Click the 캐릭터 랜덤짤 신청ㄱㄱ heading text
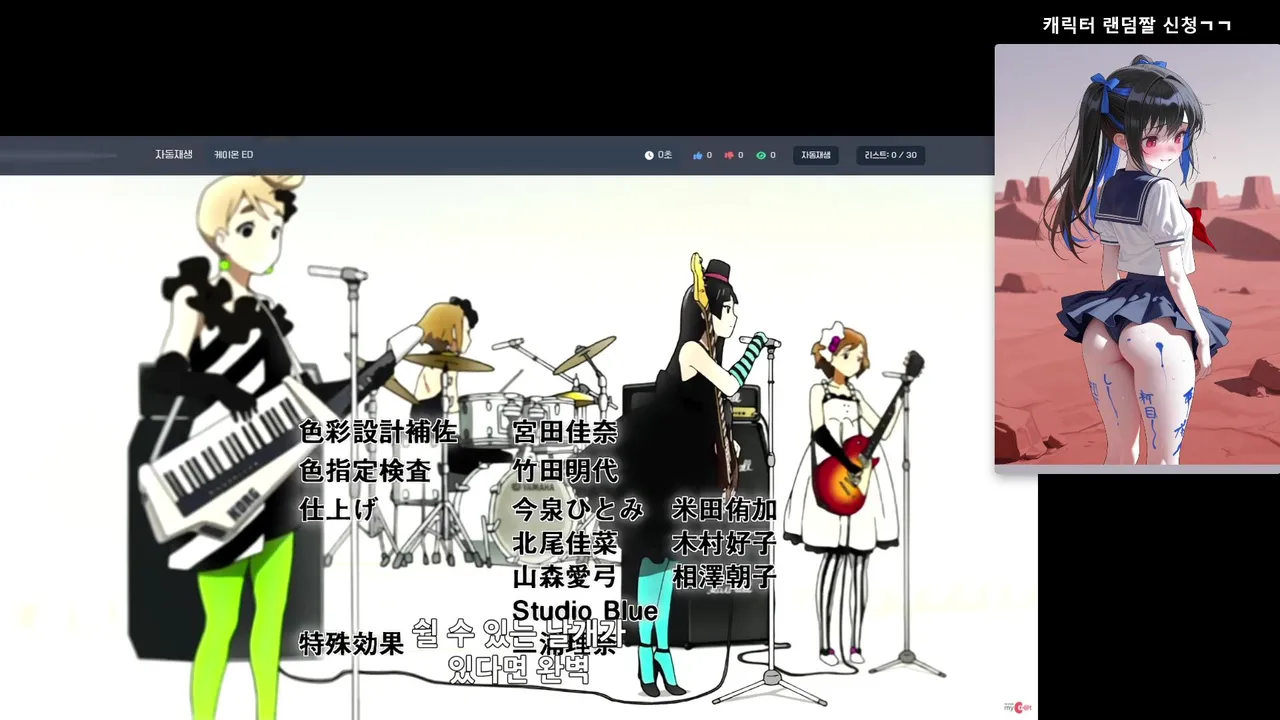Image resolution: width=1280 pixels, height=720 pixels. (x=1137, y=25)
